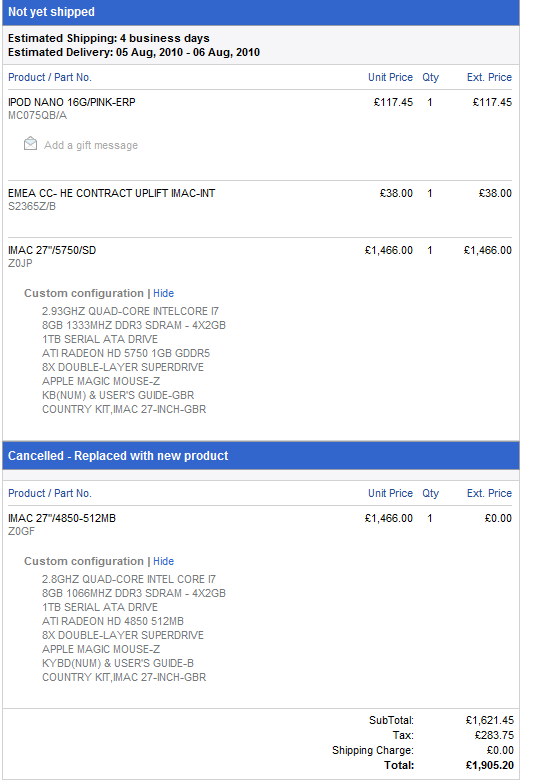Click the Tax amount £283.75
The width and height of the screenshot is (537, 783).
(494, 735)
